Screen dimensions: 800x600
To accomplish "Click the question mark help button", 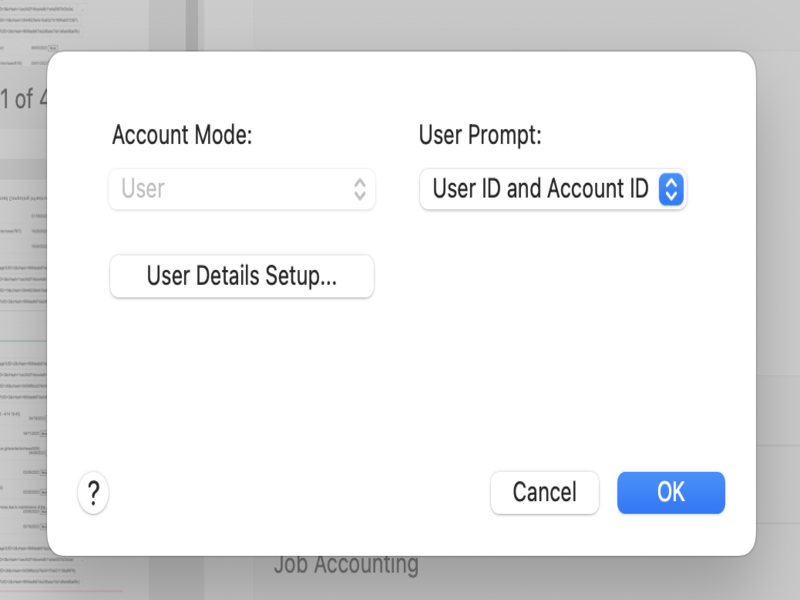I will [x=93, y=493].
